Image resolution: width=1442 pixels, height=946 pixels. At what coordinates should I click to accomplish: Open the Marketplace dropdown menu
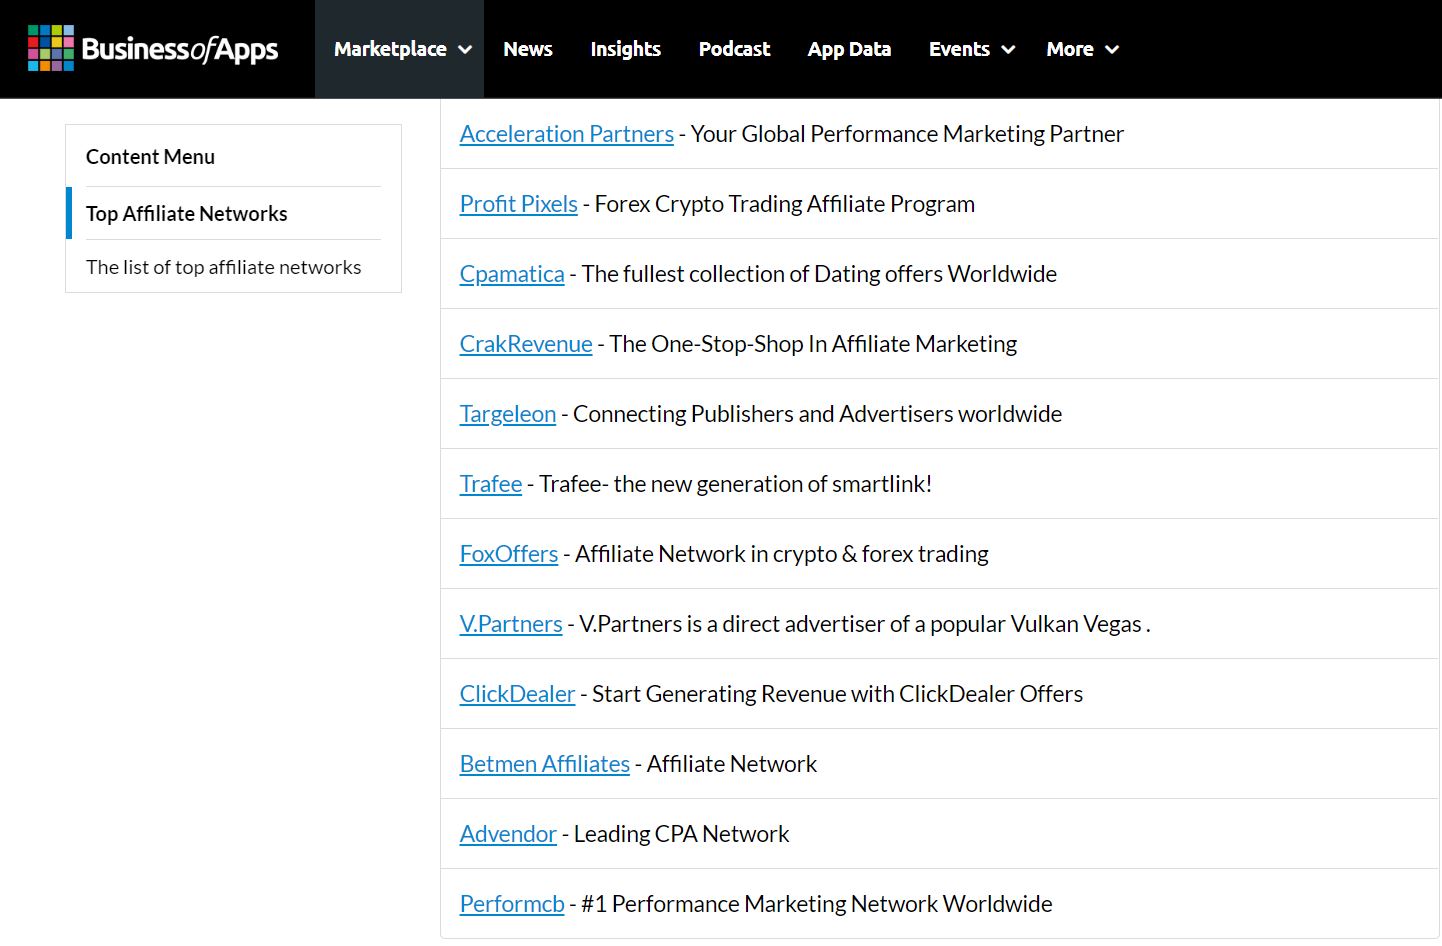(x=402, y=49)
